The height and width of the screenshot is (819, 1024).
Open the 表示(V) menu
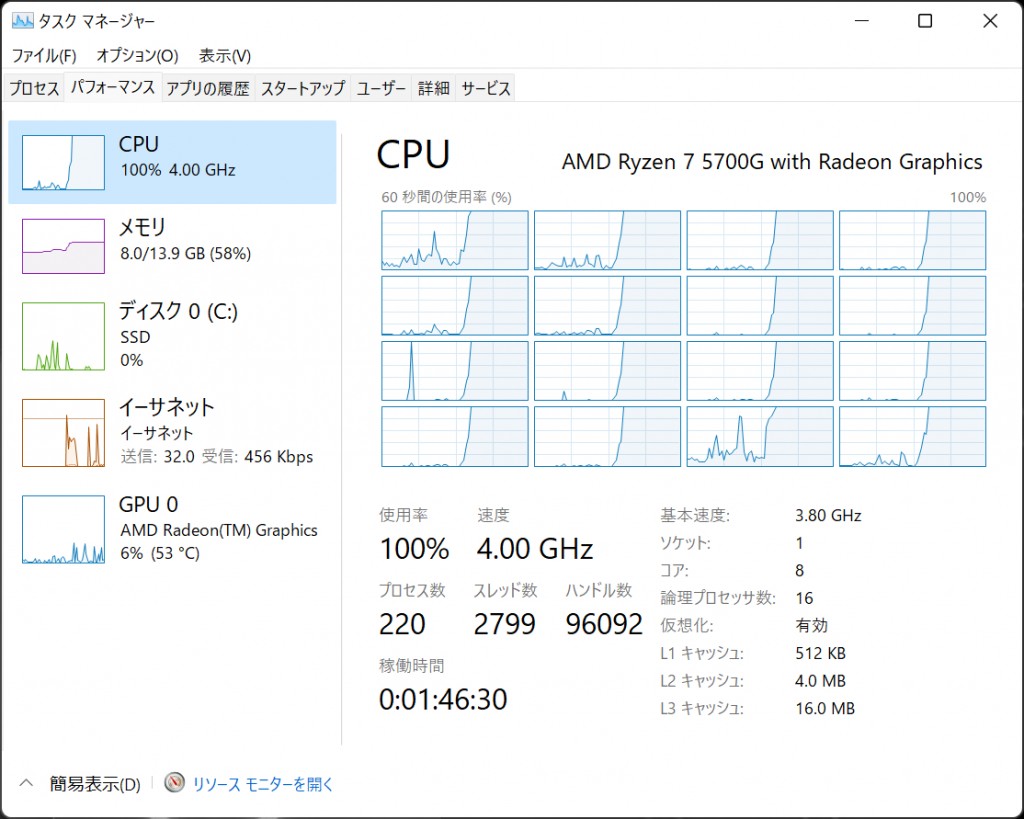[x=225, y=56]
